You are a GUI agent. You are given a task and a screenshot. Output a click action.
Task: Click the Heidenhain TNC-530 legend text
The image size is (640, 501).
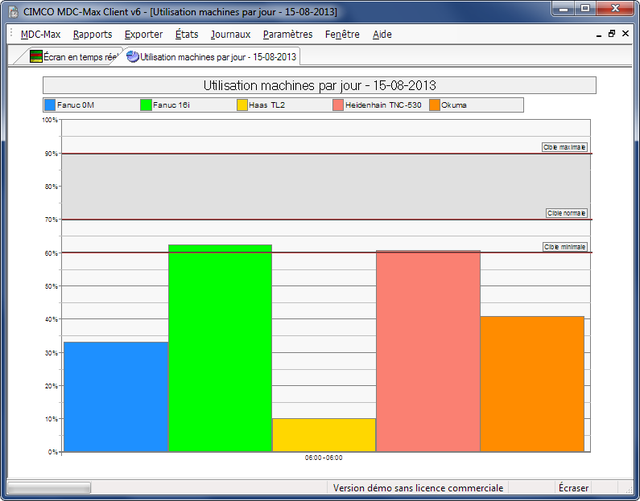point(383,105)
